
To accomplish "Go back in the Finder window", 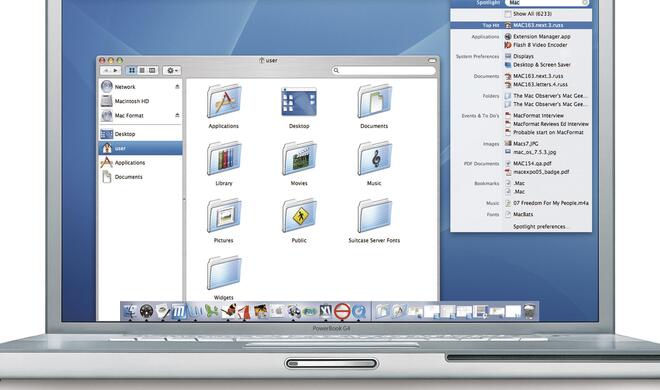I will coord(106,70).
